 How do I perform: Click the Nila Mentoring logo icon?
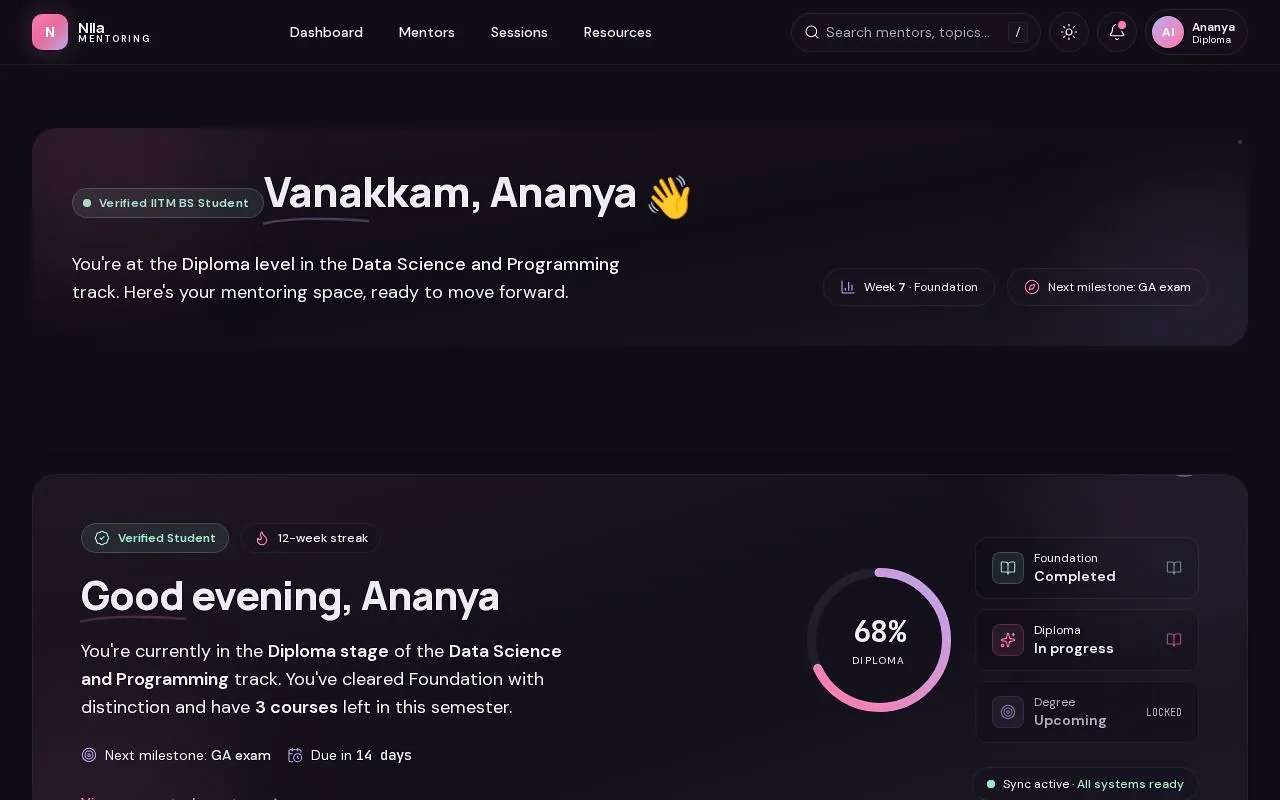pyautogui.click(x=50, y=32)
